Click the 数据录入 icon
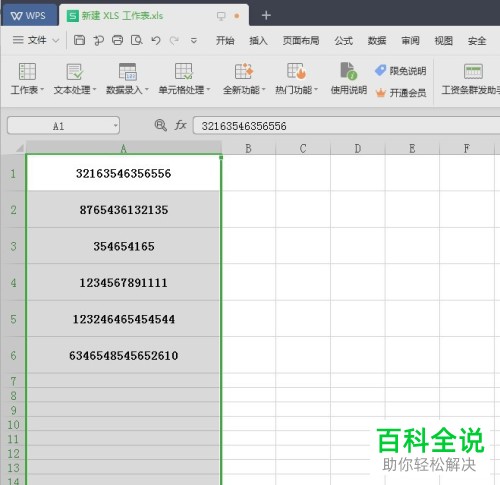The image size is (500, 485). click(x=128, y=71)
